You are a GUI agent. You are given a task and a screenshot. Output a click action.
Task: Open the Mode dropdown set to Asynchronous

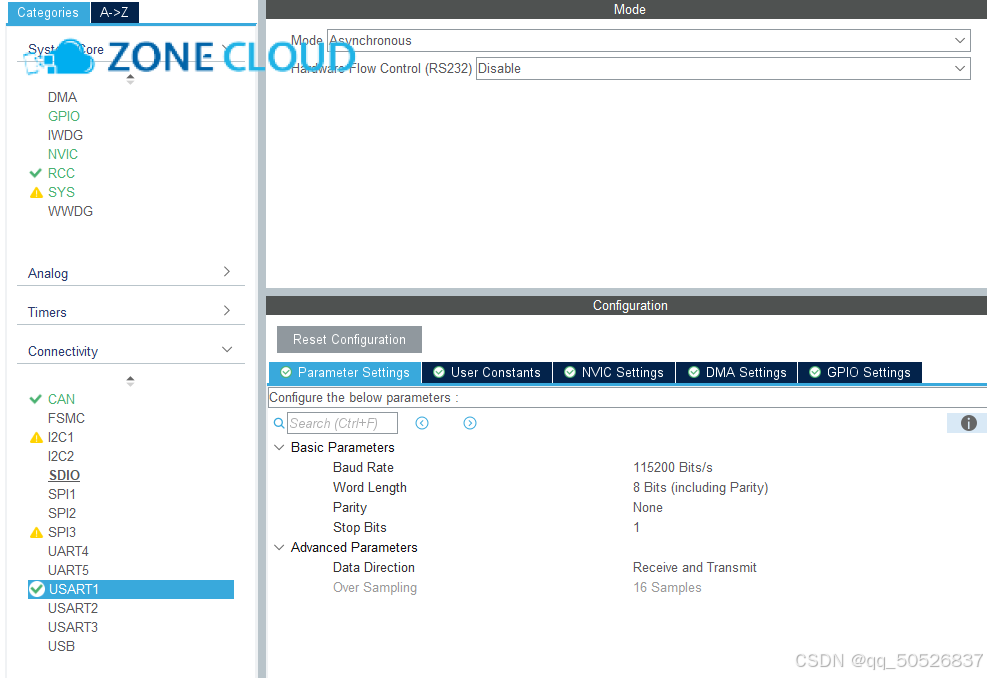tap(648, 41)
